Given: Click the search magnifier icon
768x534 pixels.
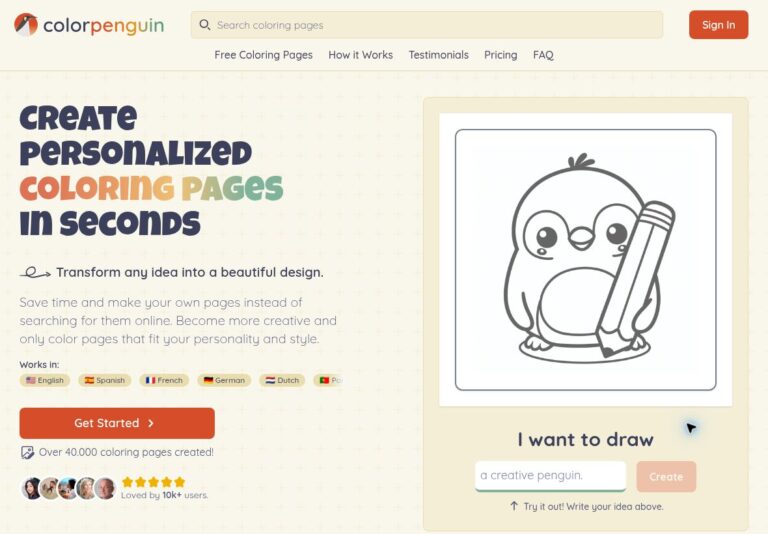Looking at the screenshot, I should point(205,24).
